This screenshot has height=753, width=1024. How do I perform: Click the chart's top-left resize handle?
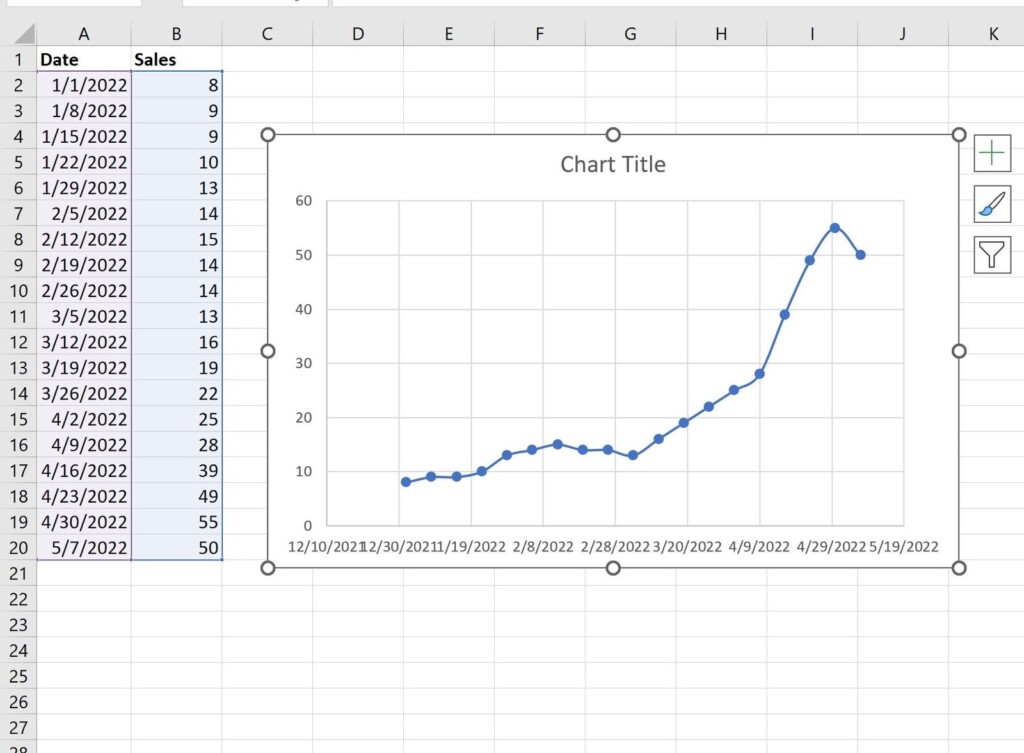[x=268, y=135]
